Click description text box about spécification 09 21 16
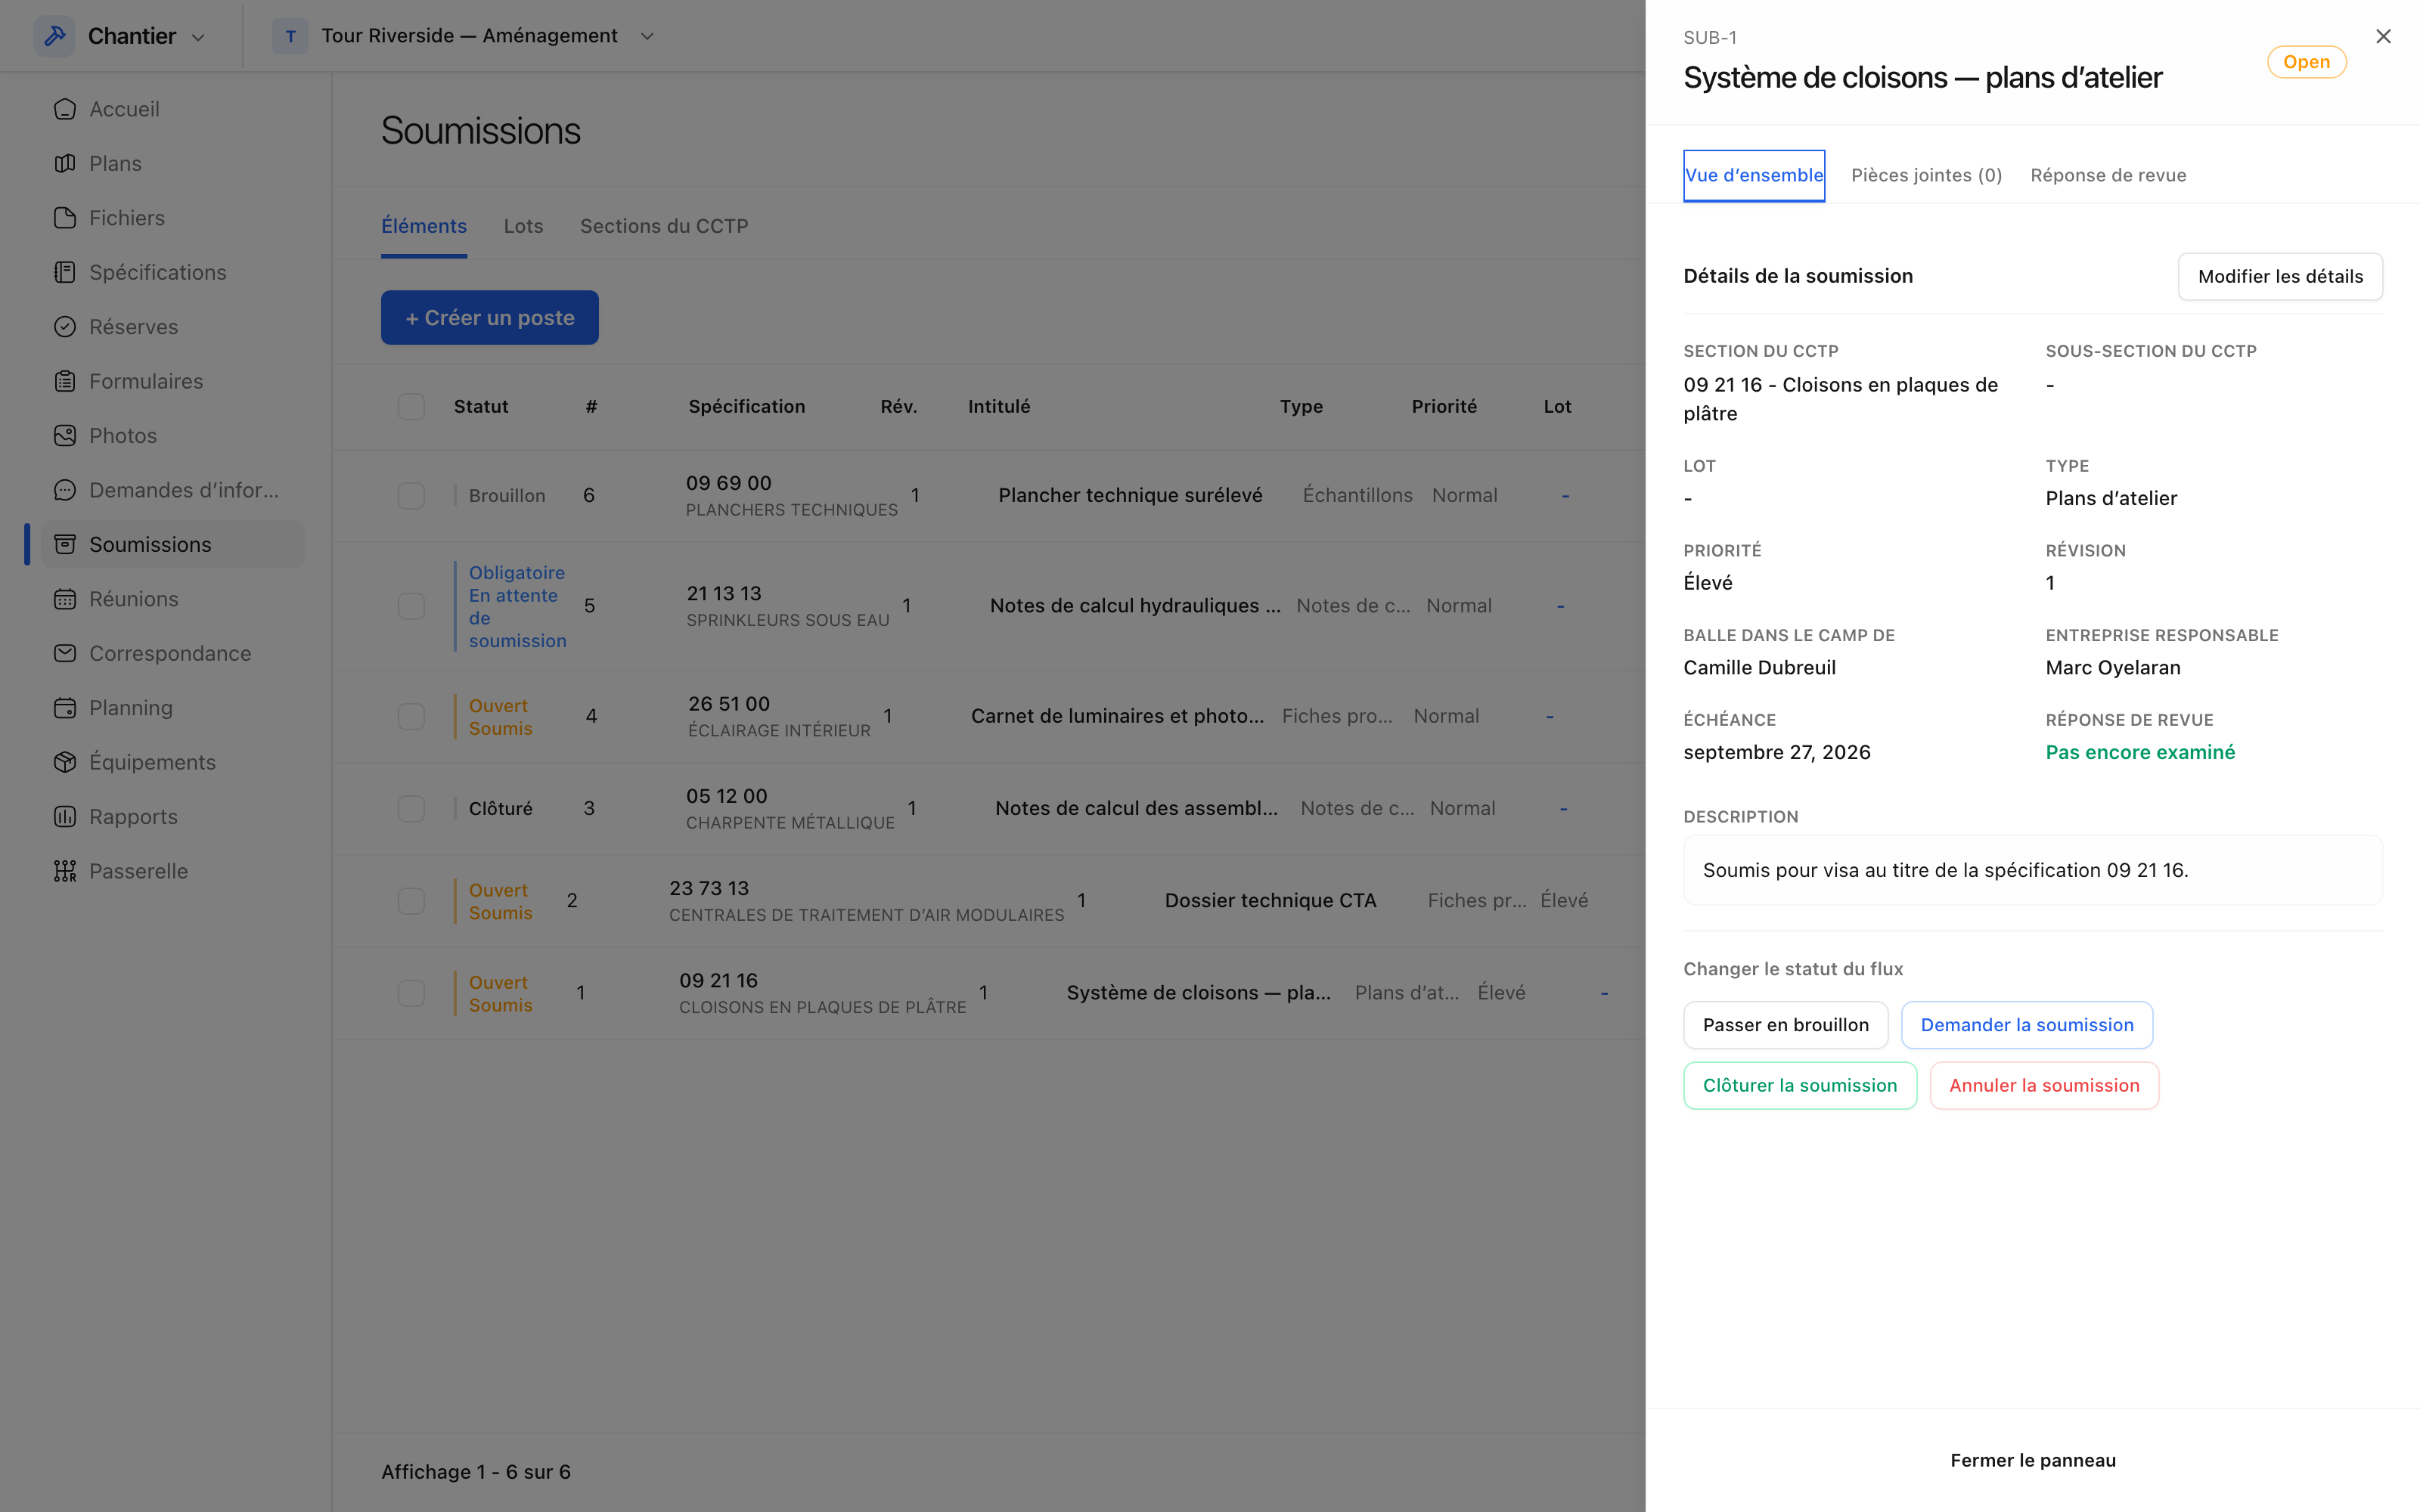Screen dimensions: 2420x1512 point(2033,870)
